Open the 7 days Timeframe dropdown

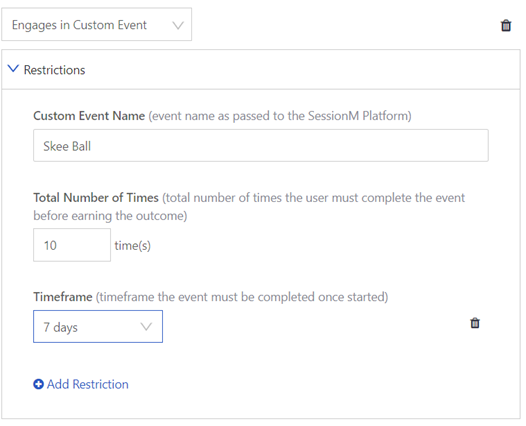pyautogui.click(x=98, y=326)
